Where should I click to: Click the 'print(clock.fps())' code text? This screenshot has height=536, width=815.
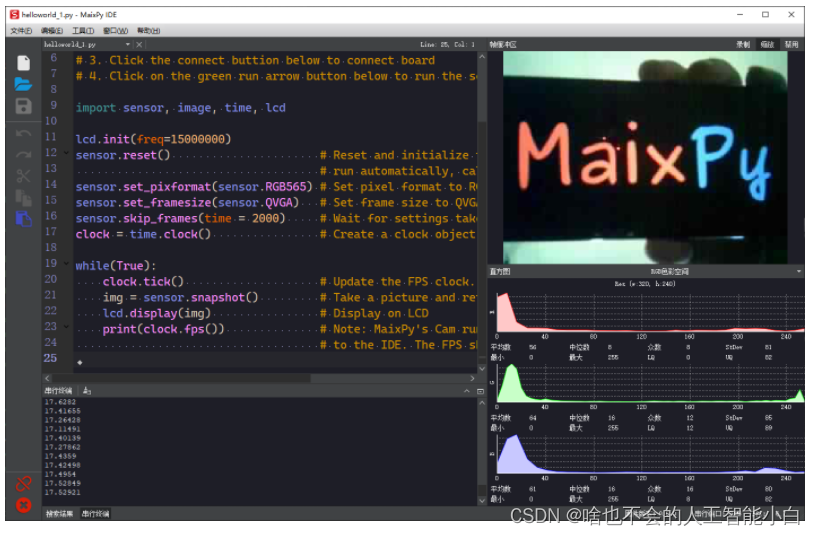coord(163,329)
